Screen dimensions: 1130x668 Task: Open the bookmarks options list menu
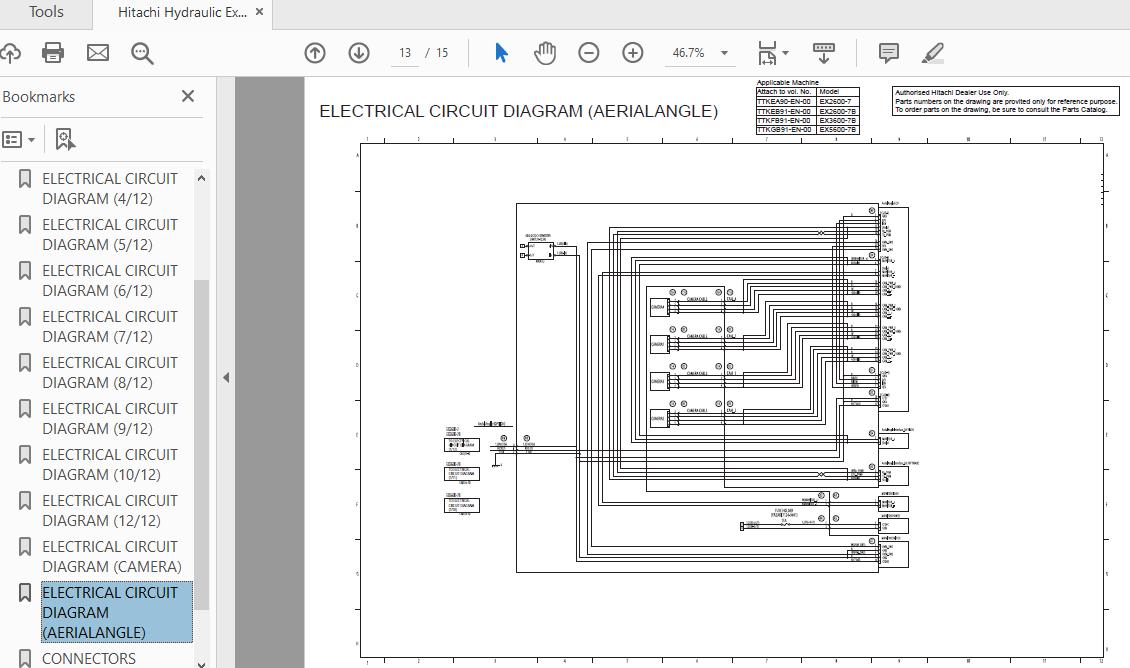click(x=19, y=139)
